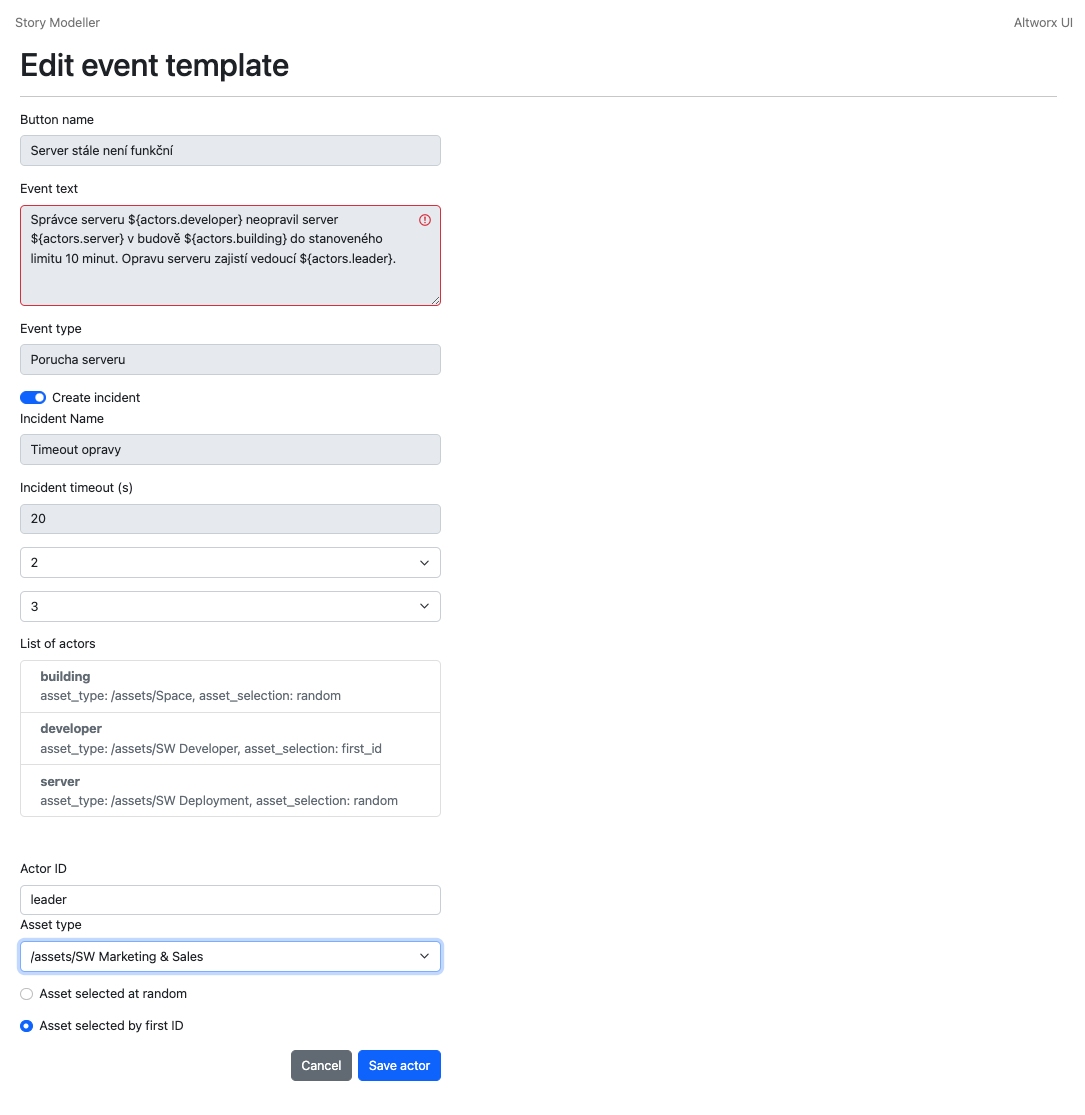The height and width of the screenshot is (1115, 1085).
Task: Focus the Event type field
Action: (x=230, y=360)
